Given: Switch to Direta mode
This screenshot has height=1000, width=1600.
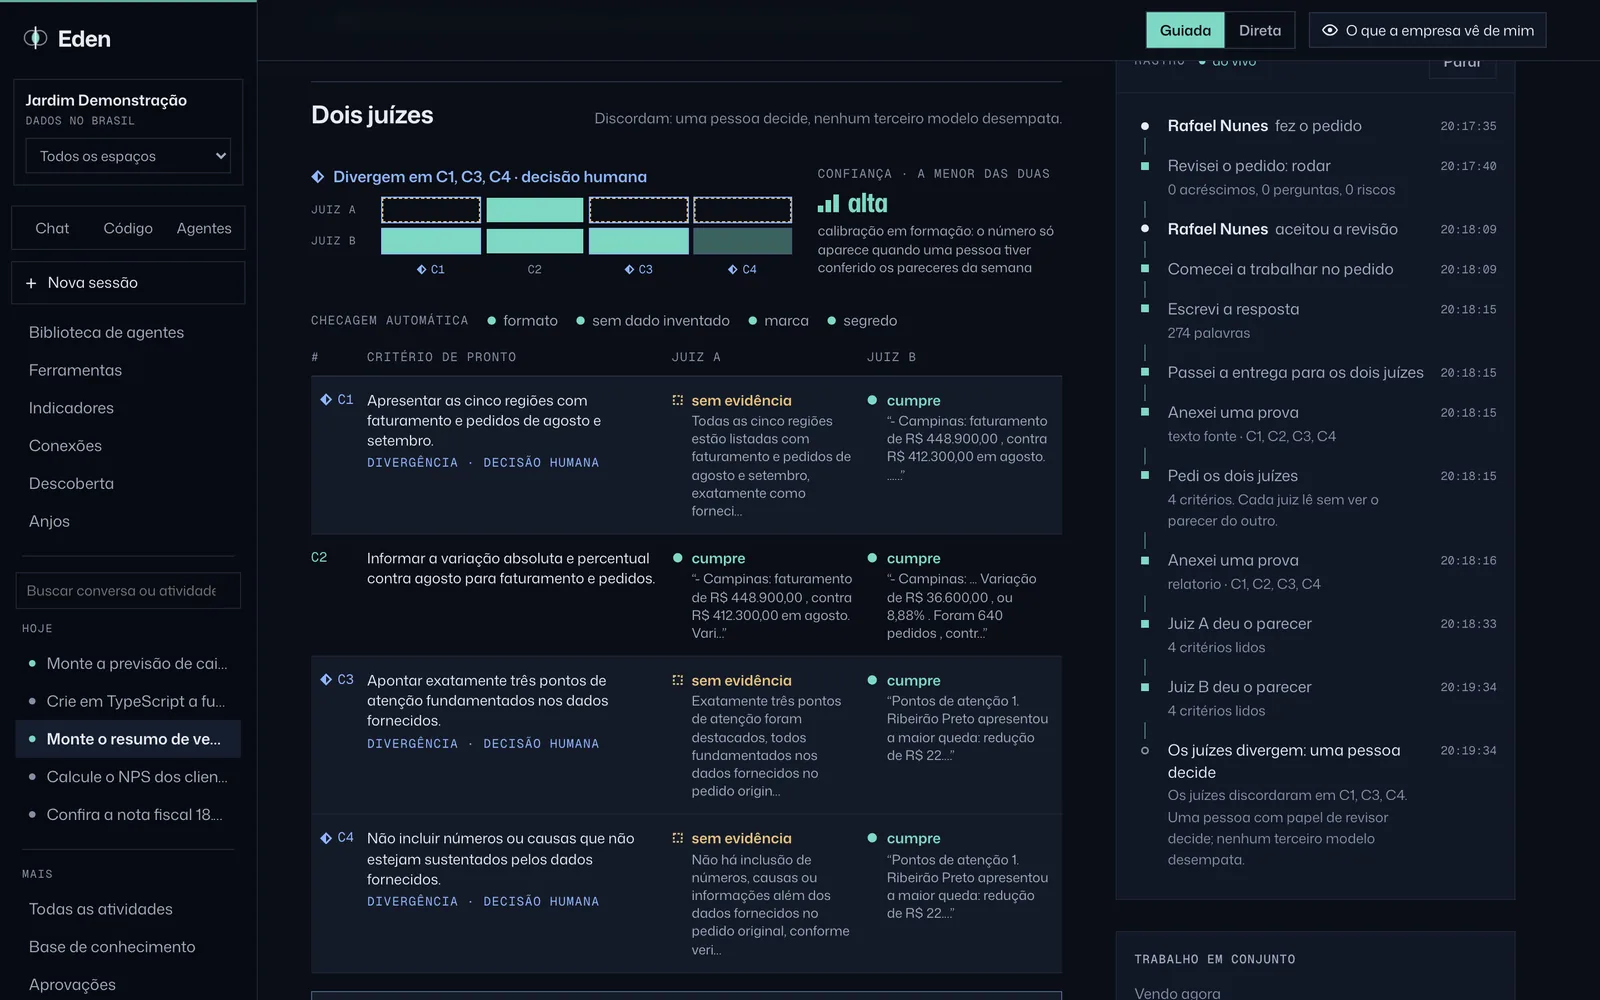Looking at the screenshot, I should point(1260,30).
